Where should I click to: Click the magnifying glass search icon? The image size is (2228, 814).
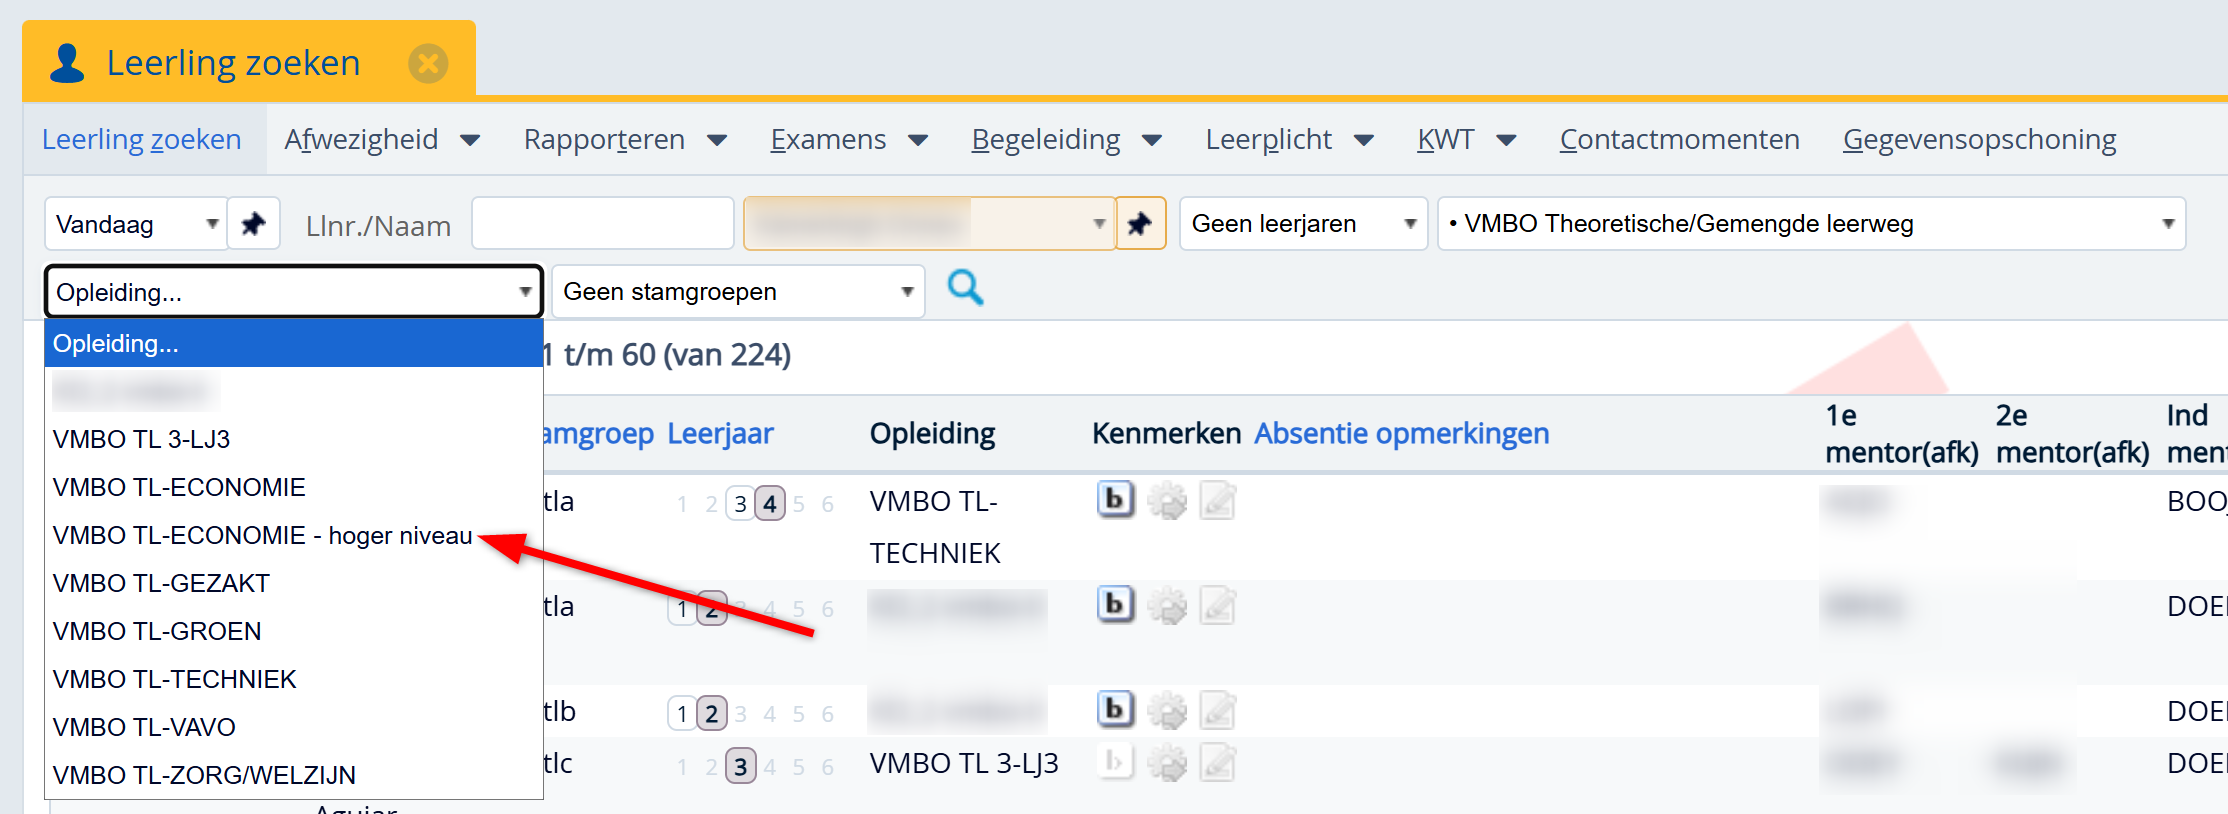[x=965, y=288]
